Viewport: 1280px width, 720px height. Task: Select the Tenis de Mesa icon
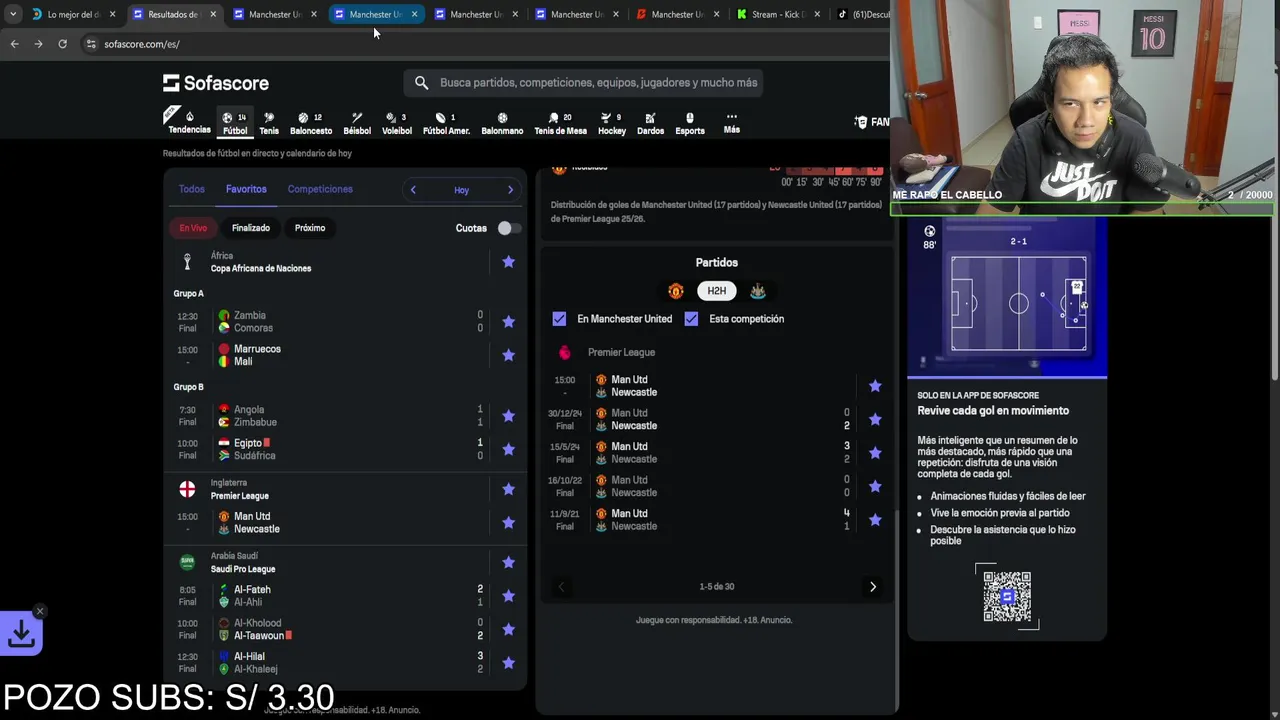click(560, 122)
